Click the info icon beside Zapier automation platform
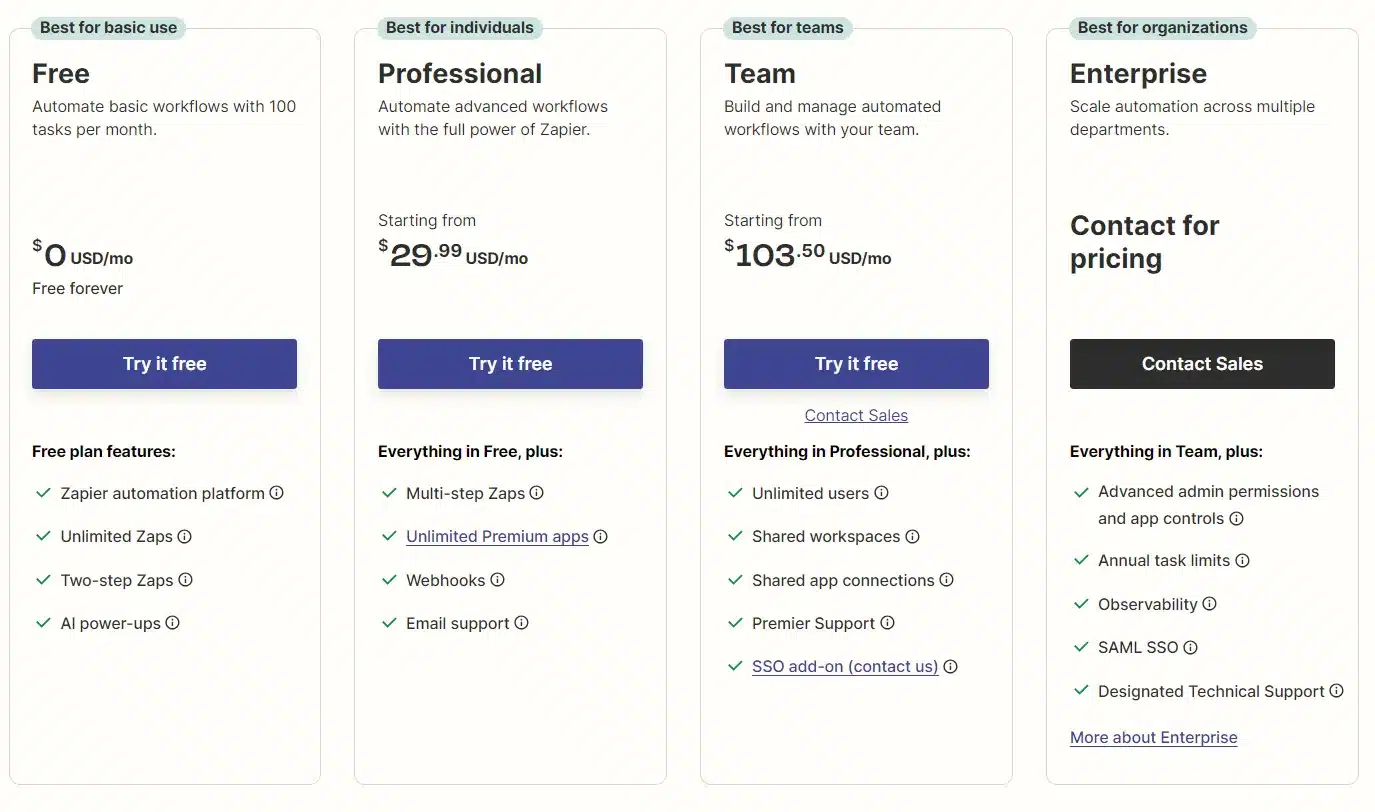The image size is (1375, 812). (x=278, y=493)
